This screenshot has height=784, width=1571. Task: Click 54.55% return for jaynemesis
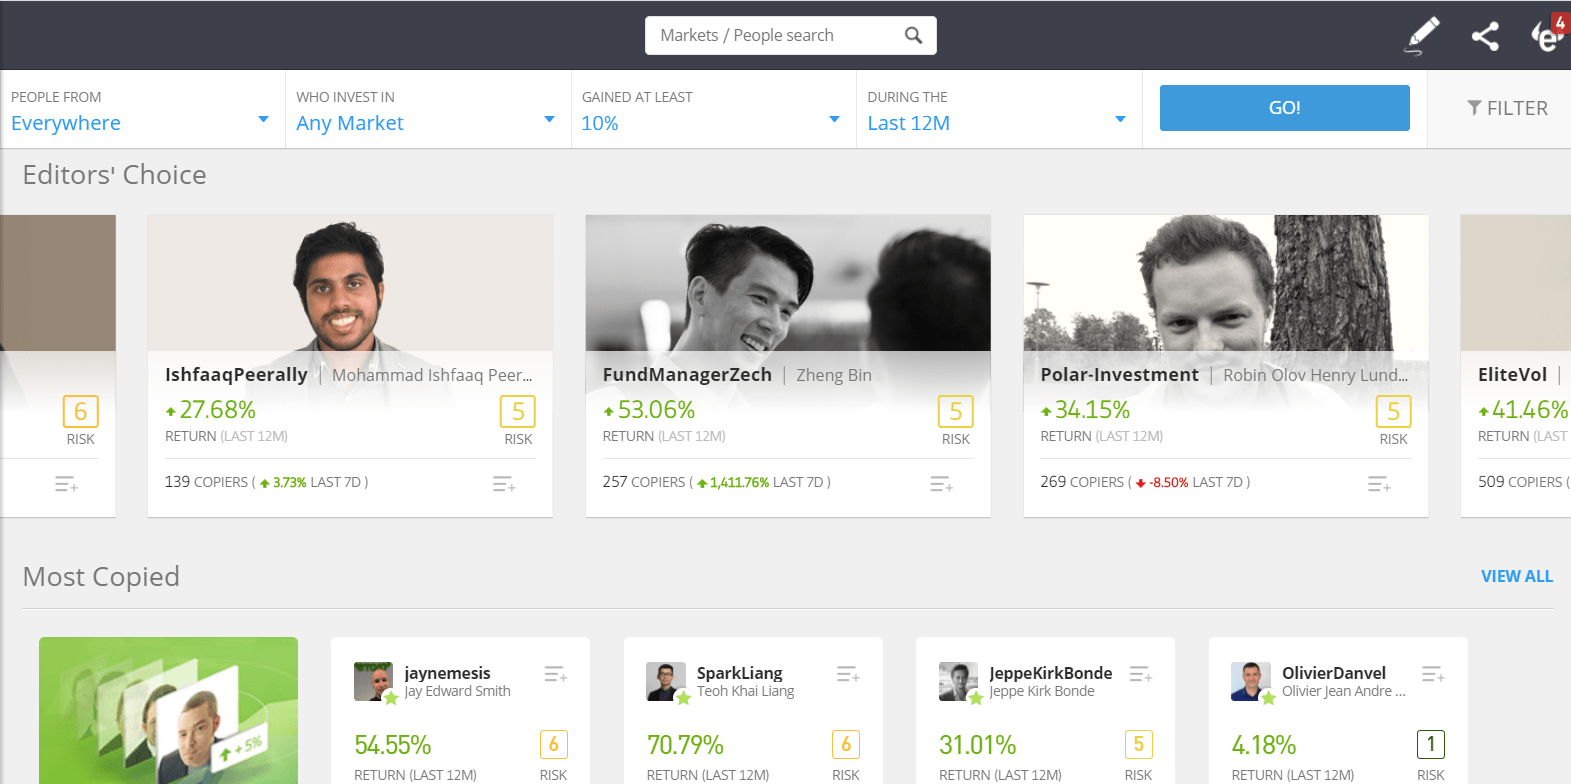click(393, 745)
